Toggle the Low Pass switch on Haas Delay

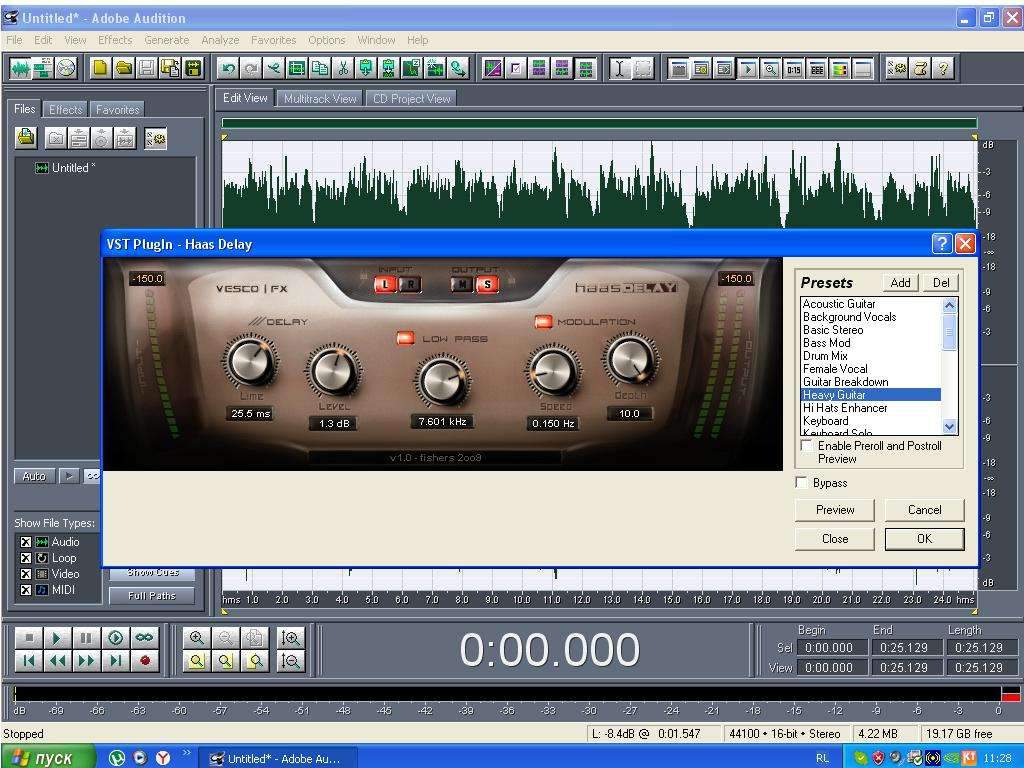tap(405, 338)
